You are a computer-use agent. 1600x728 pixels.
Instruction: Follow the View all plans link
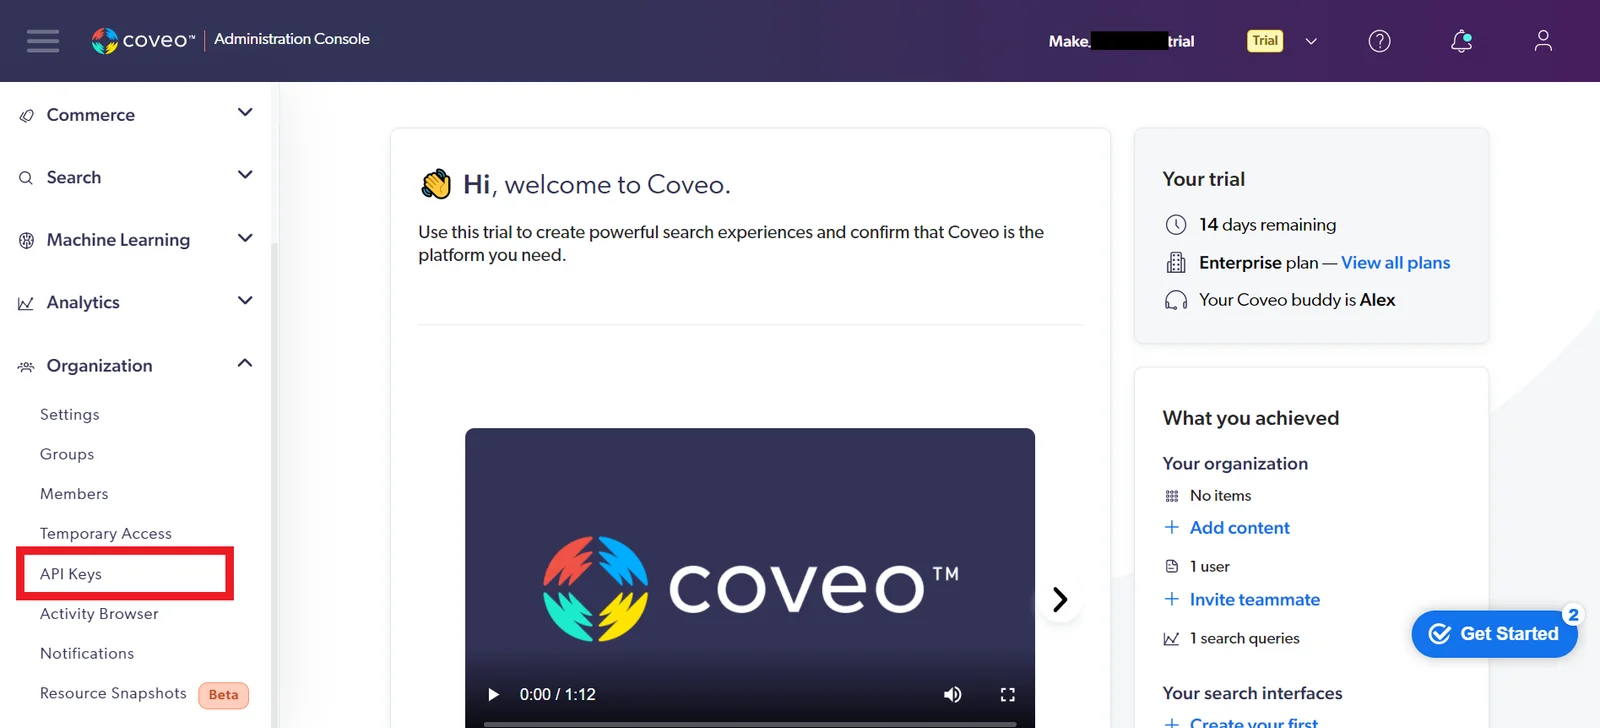pos(1395,262)
